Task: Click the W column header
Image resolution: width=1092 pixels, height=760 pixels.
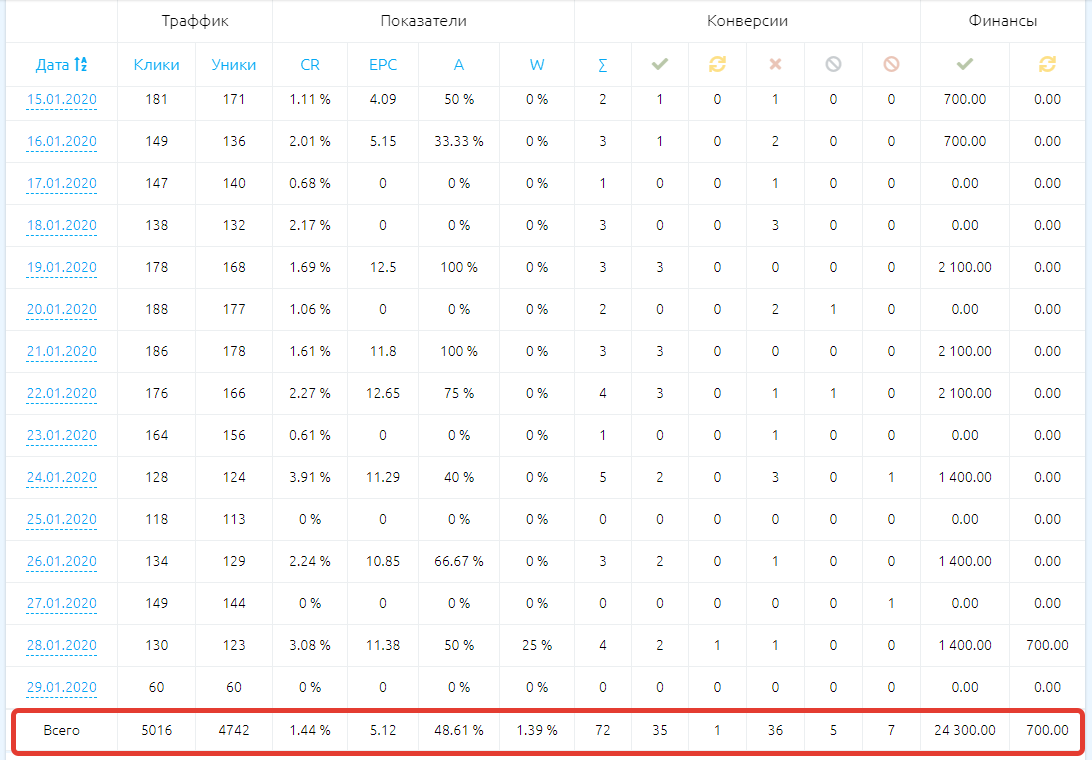Action: click(x=537, y=65)
